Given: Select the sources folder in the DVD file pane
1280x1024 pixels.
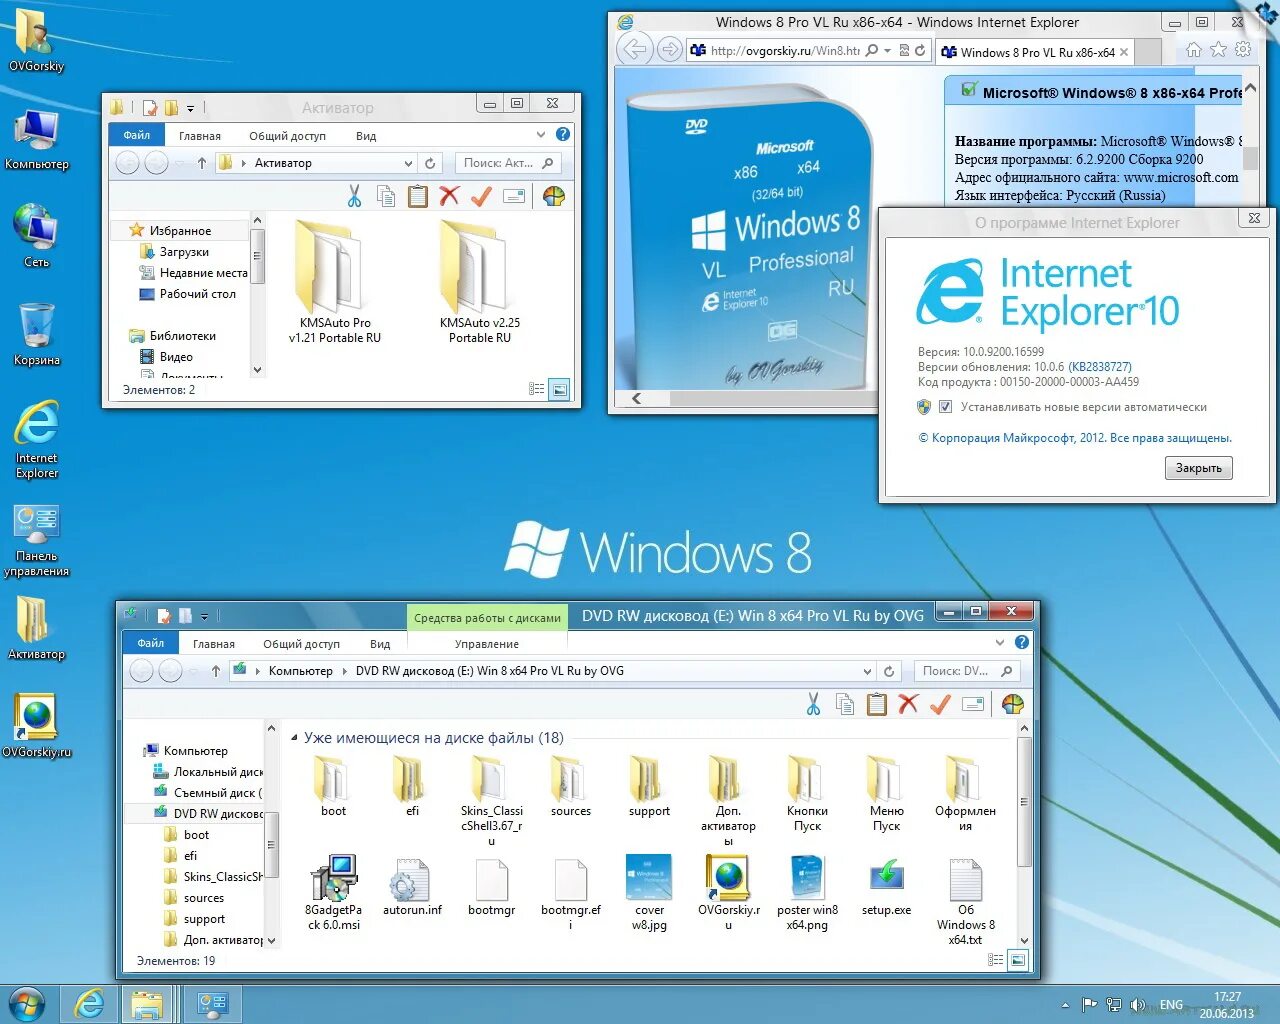Looking at the screenshot, I should [x=570, y=787].
